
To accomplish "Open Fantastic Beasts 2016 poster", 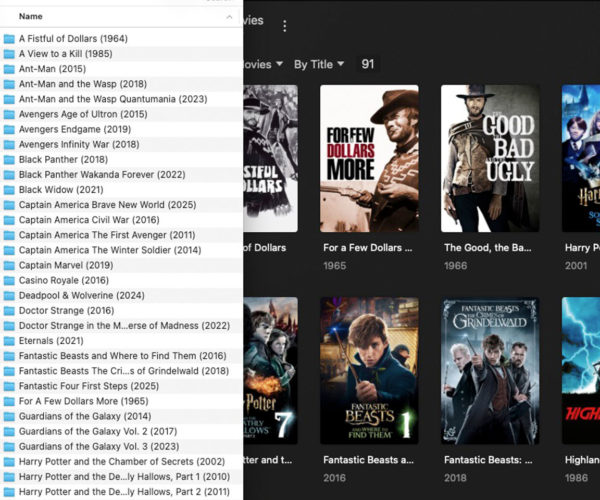I will click(x=369, y=371).
